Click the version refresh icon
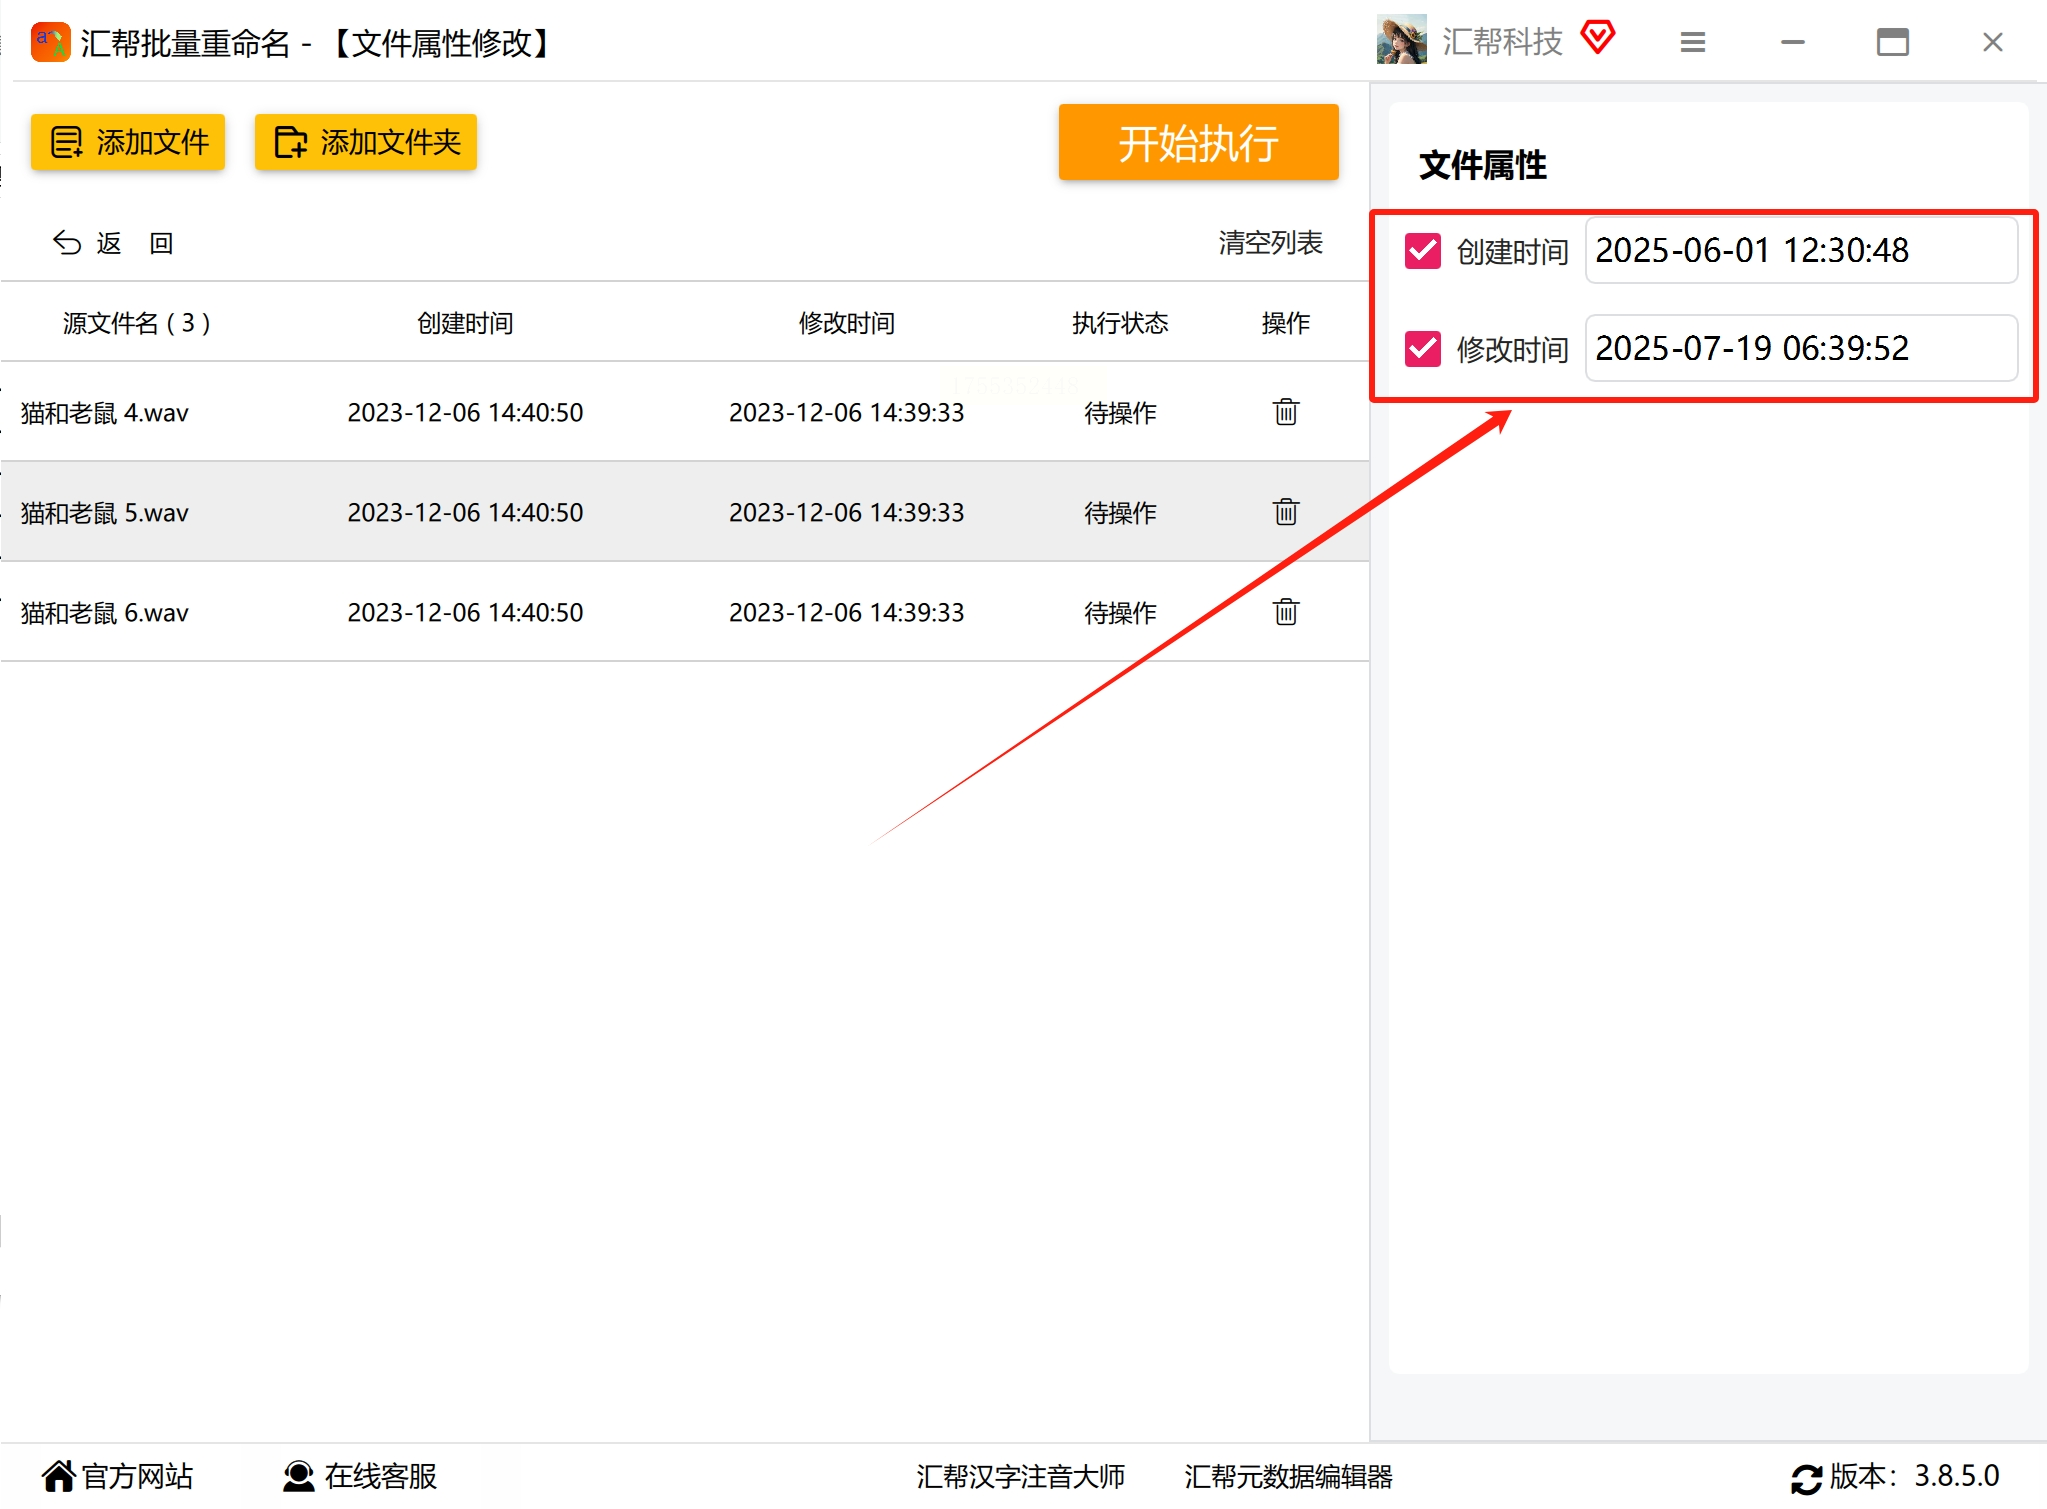2047x1509 pixels. point(1806,1478)
